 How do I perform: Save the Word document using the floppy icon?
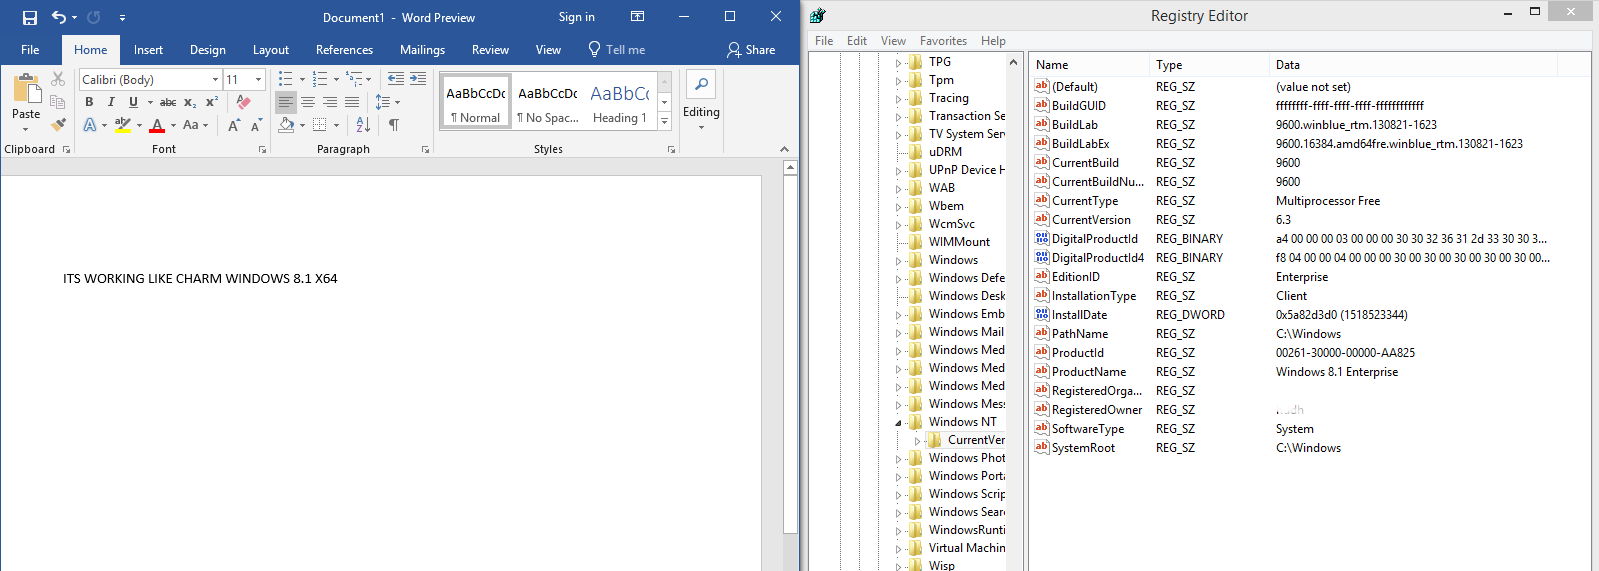pos(29,17)
